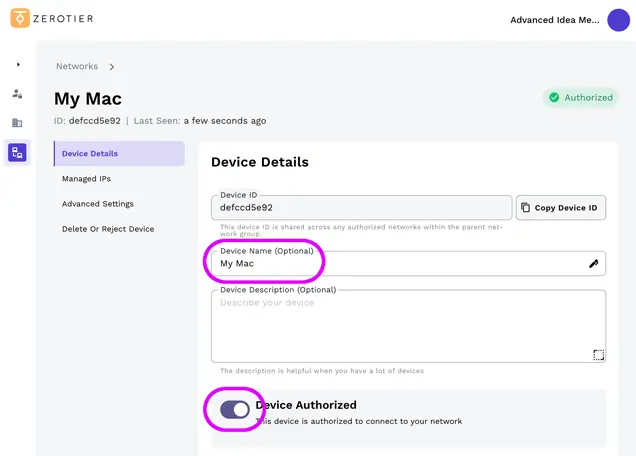Open the Advanced Settings section

pyautogui.click(x=98, y=204)
